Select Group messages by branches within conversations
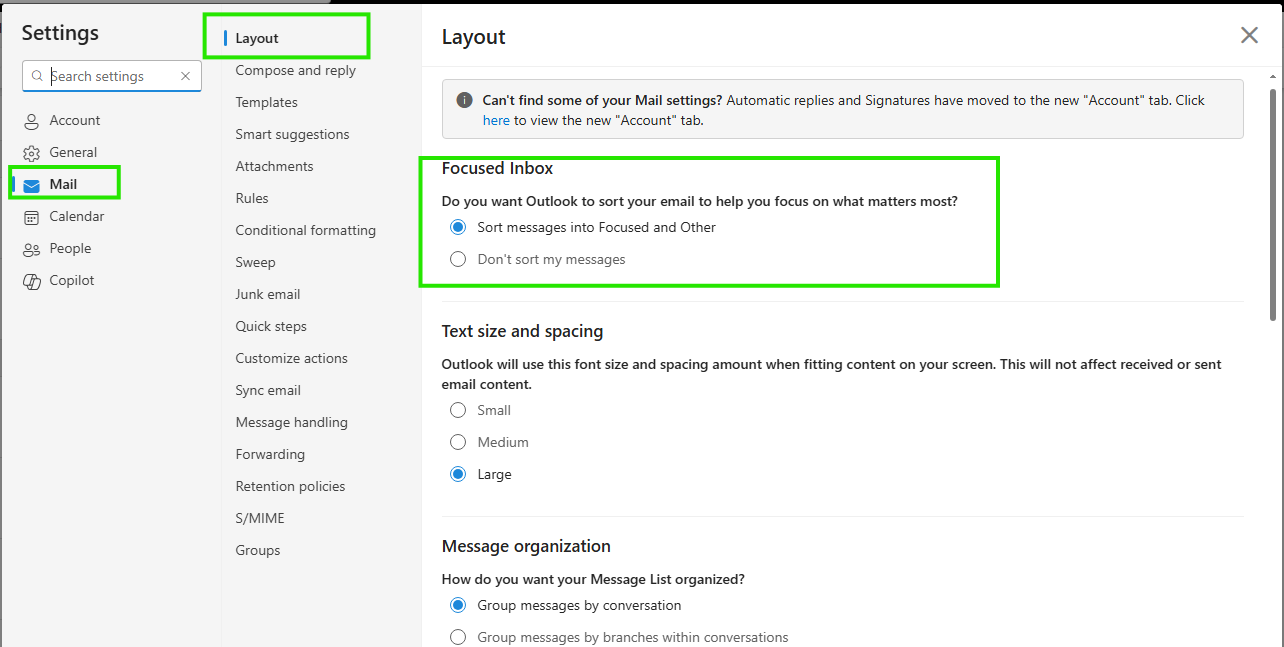This screenshot has height=647, width=1284. tap(619, 637)
